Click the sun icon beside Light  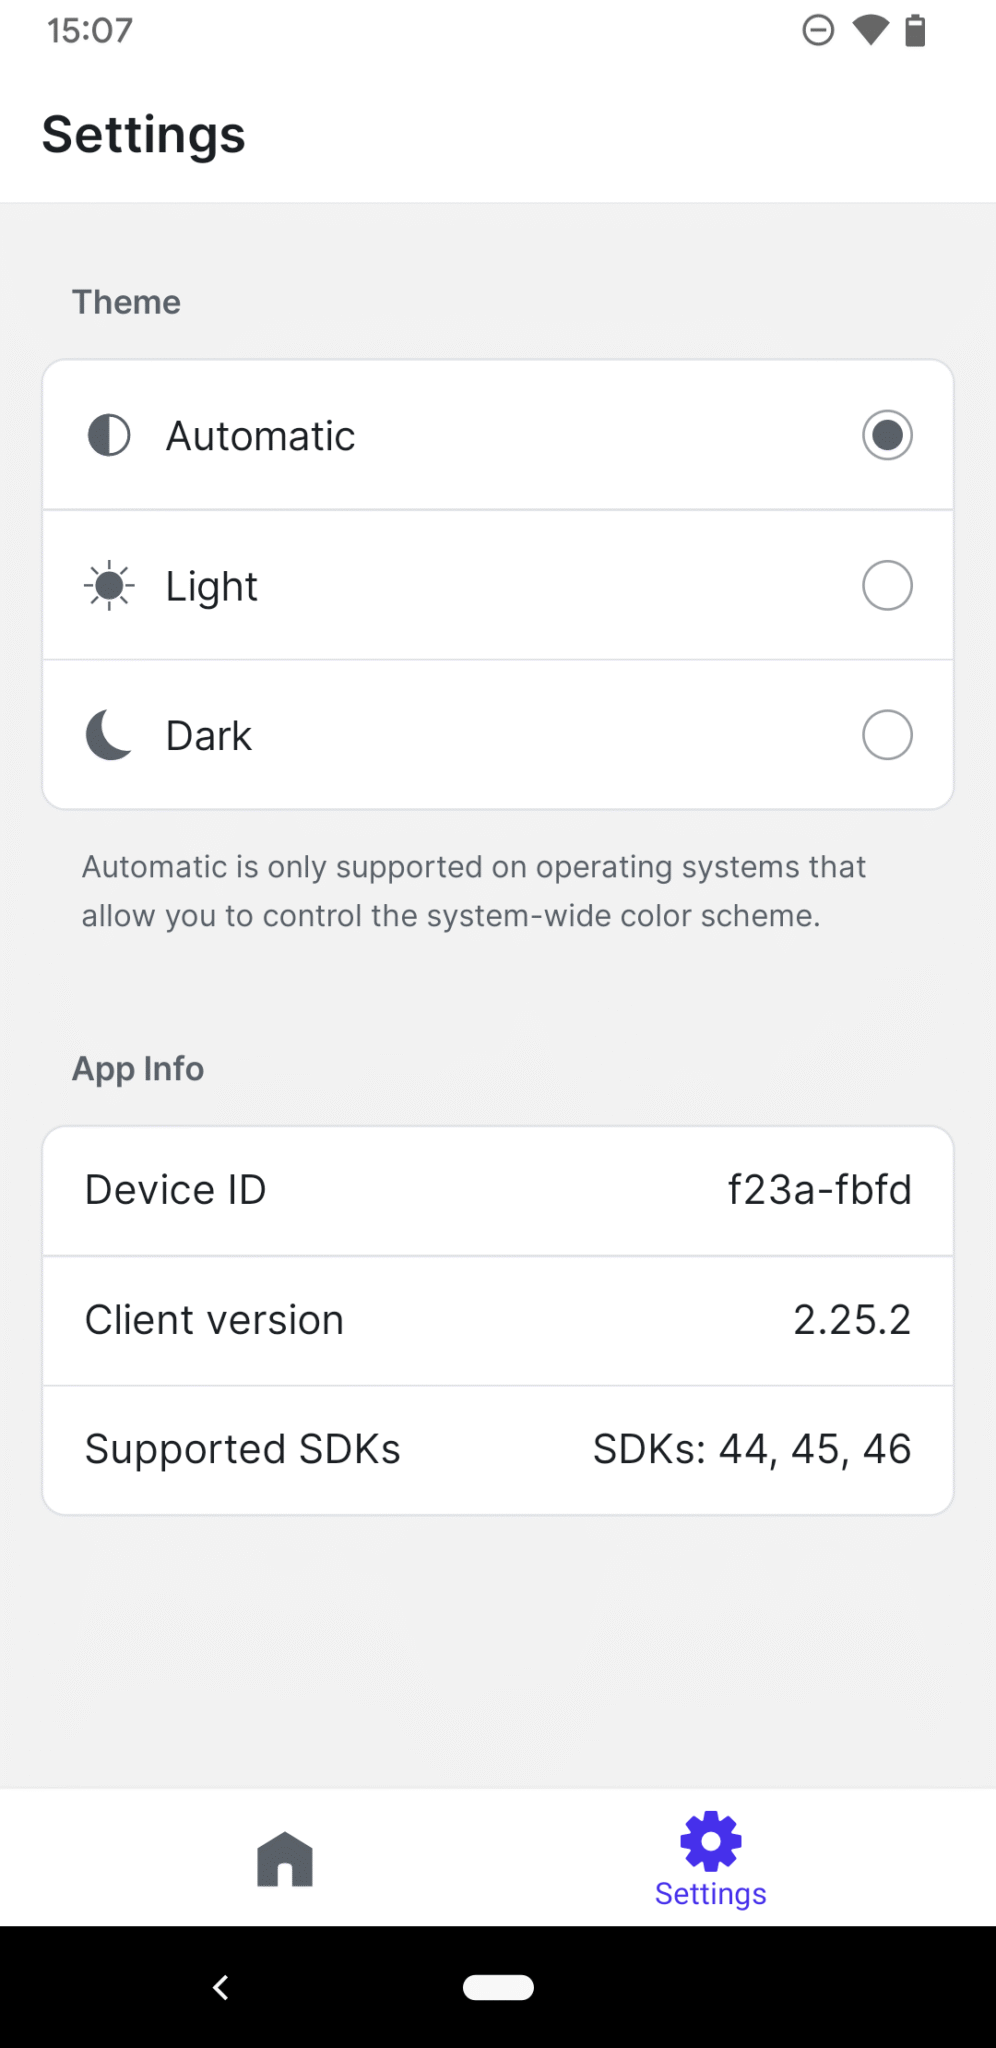point(108,585)
